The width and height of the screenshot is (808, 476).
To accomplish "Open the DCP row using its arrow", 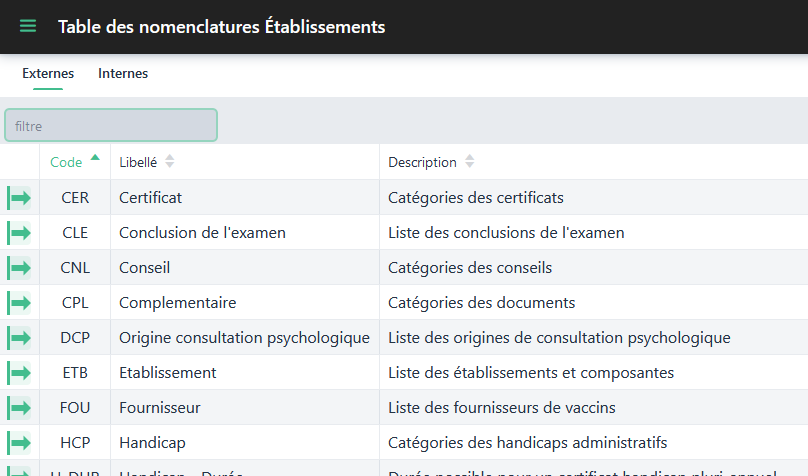I will (19, 338).
